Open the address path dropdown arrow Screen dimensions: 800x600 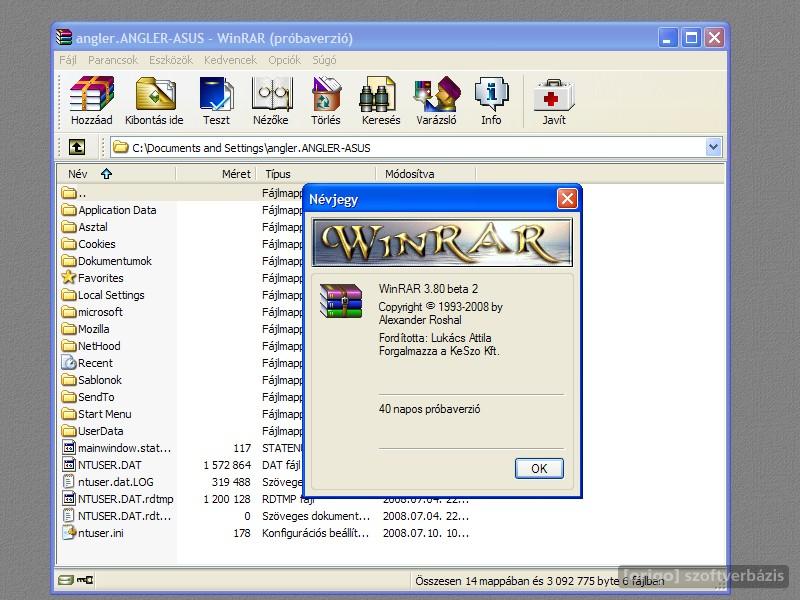point(713,147)
